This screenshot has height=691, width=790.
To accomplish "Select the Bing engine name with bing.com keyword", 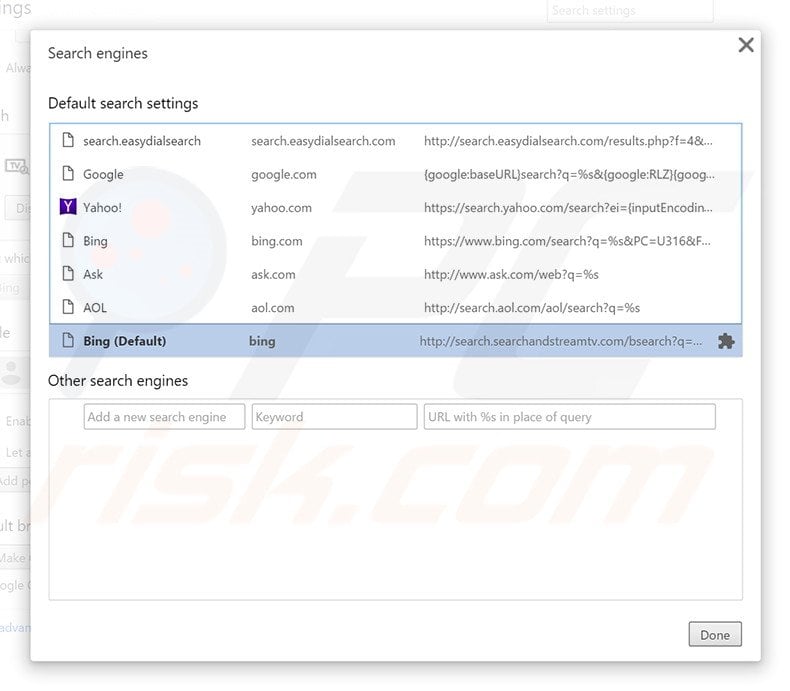I will click(95, 241).
